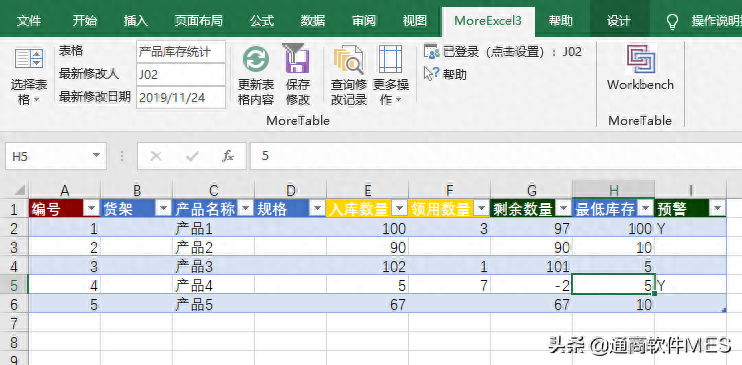Click the 预警 Y cell in row 2
742x365 pixels.
click(690, 229)
